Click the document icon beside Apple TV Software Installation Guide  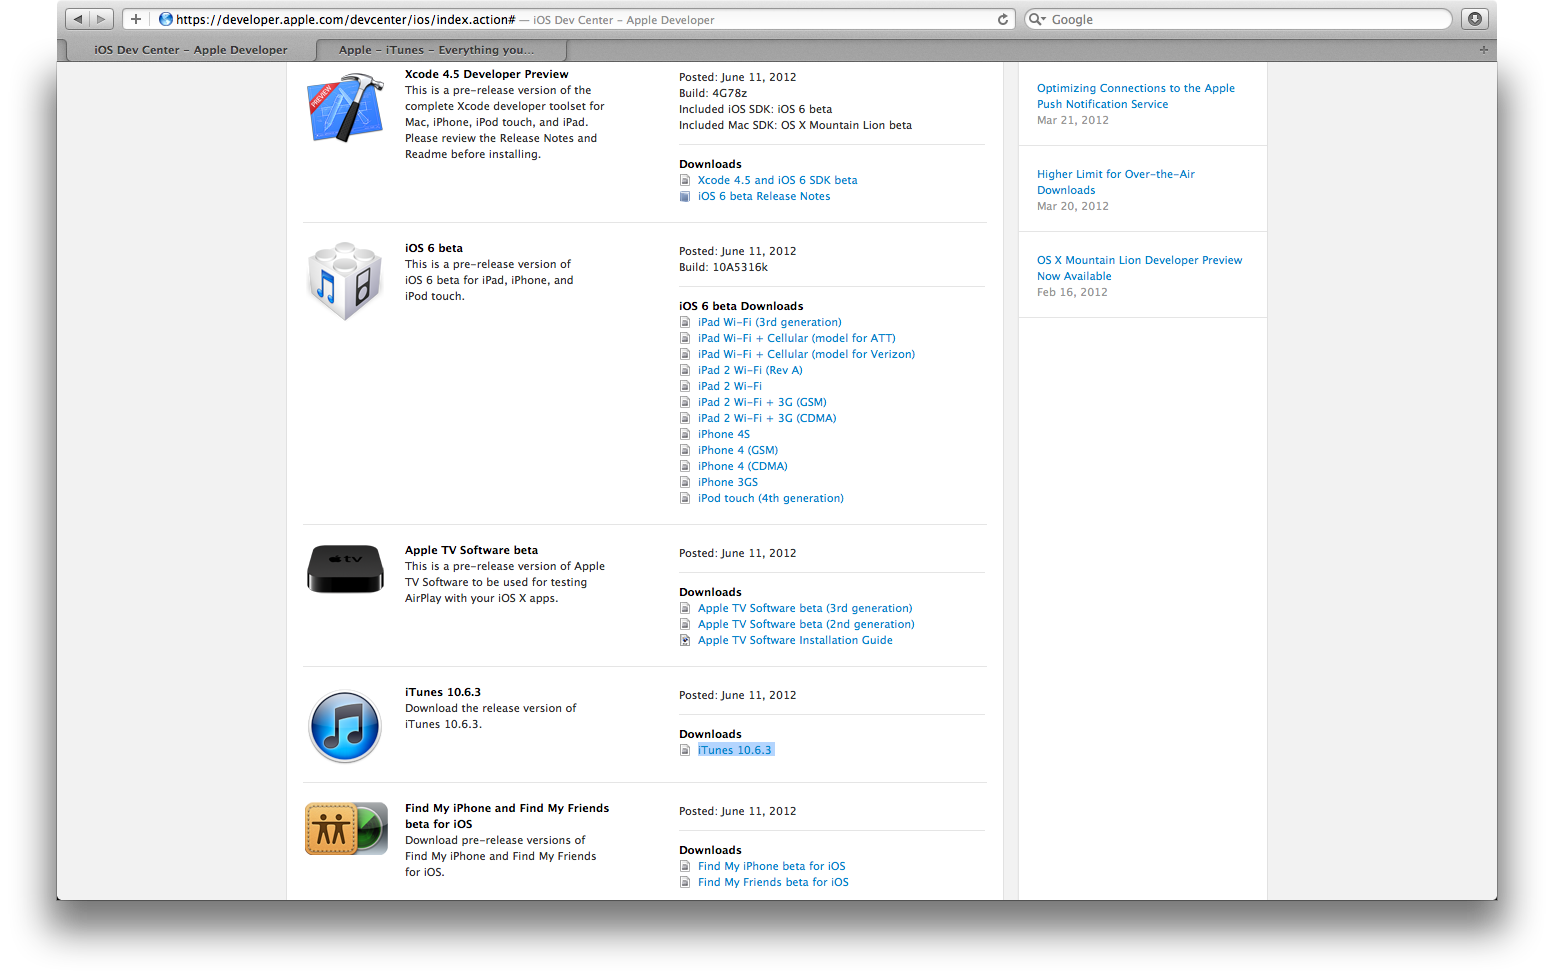click(x=685, y=639)
